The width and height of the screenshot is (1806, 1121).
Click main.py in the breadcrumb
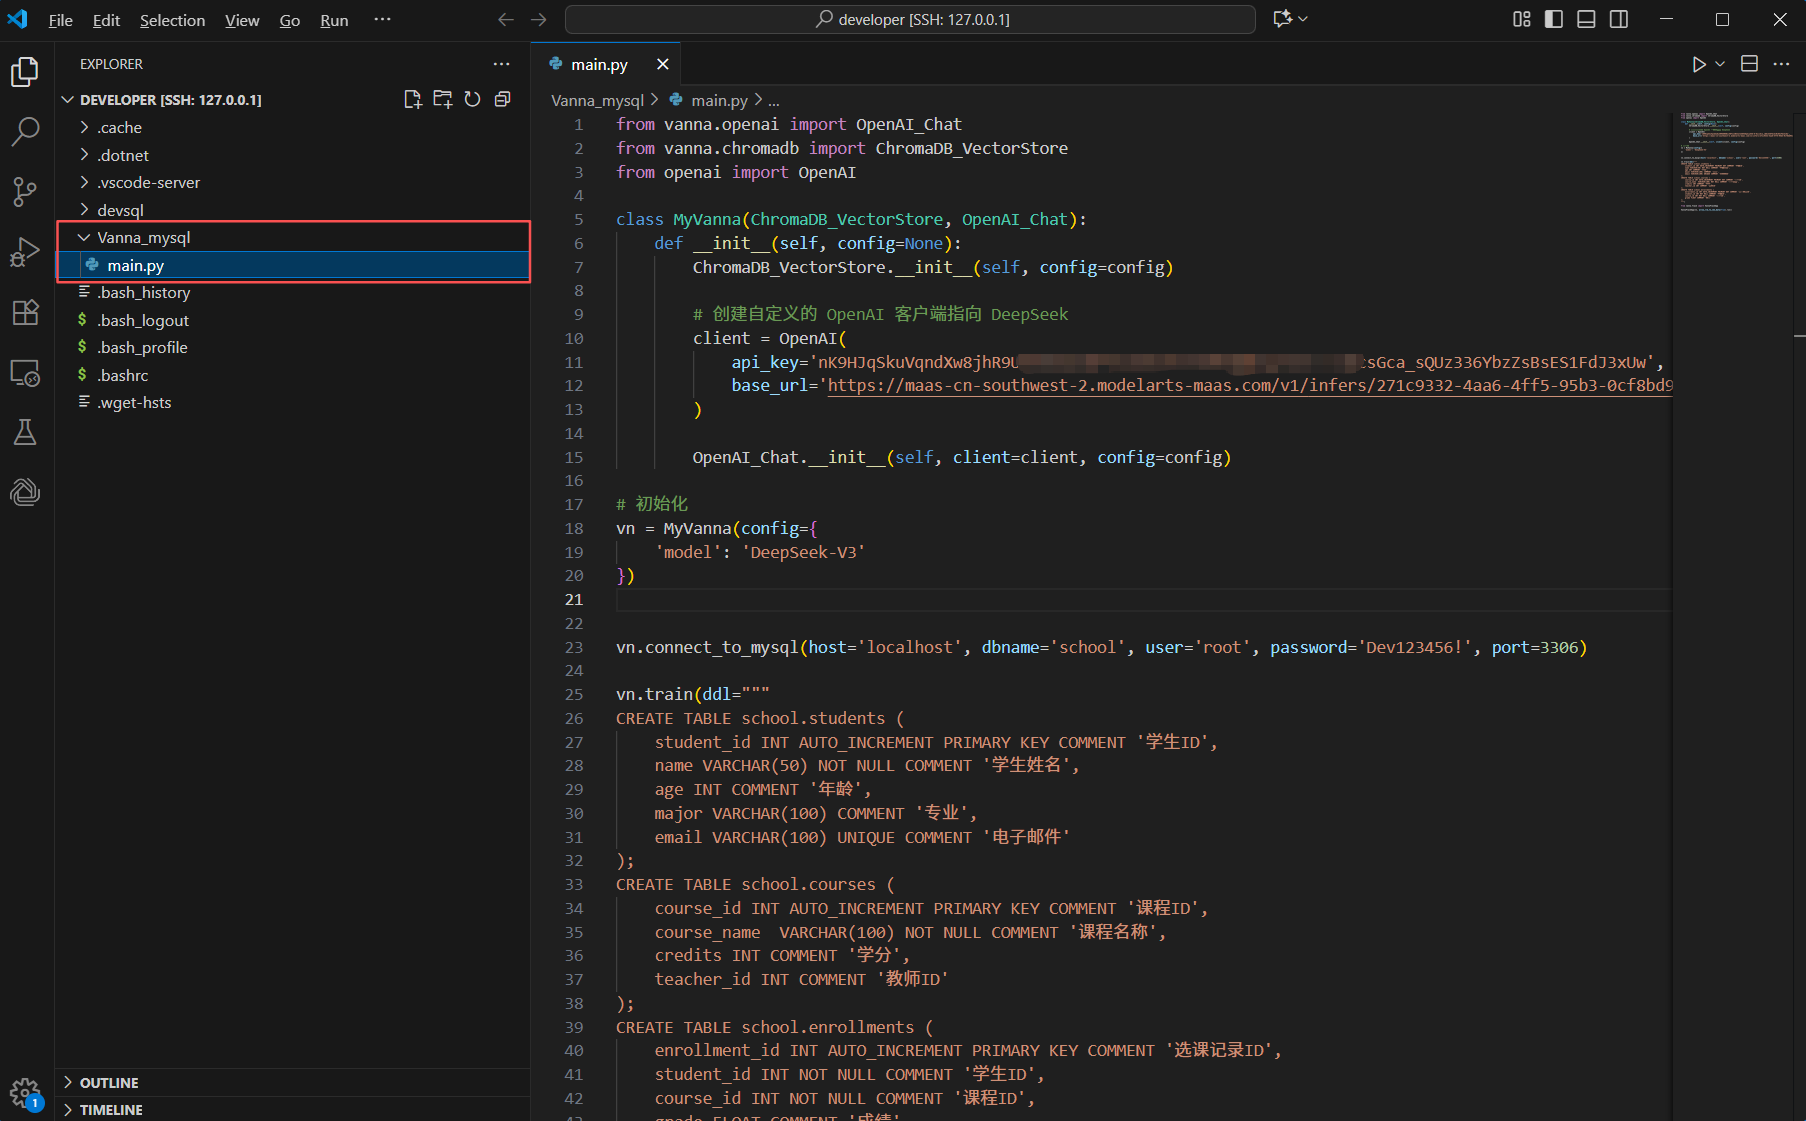[719, 100]
